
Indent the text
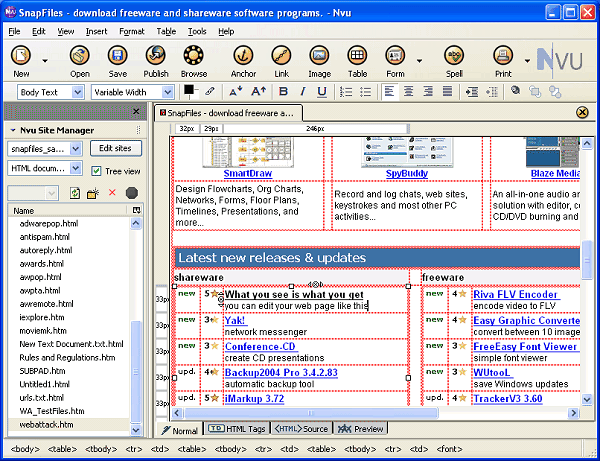[x=472, y=91]
